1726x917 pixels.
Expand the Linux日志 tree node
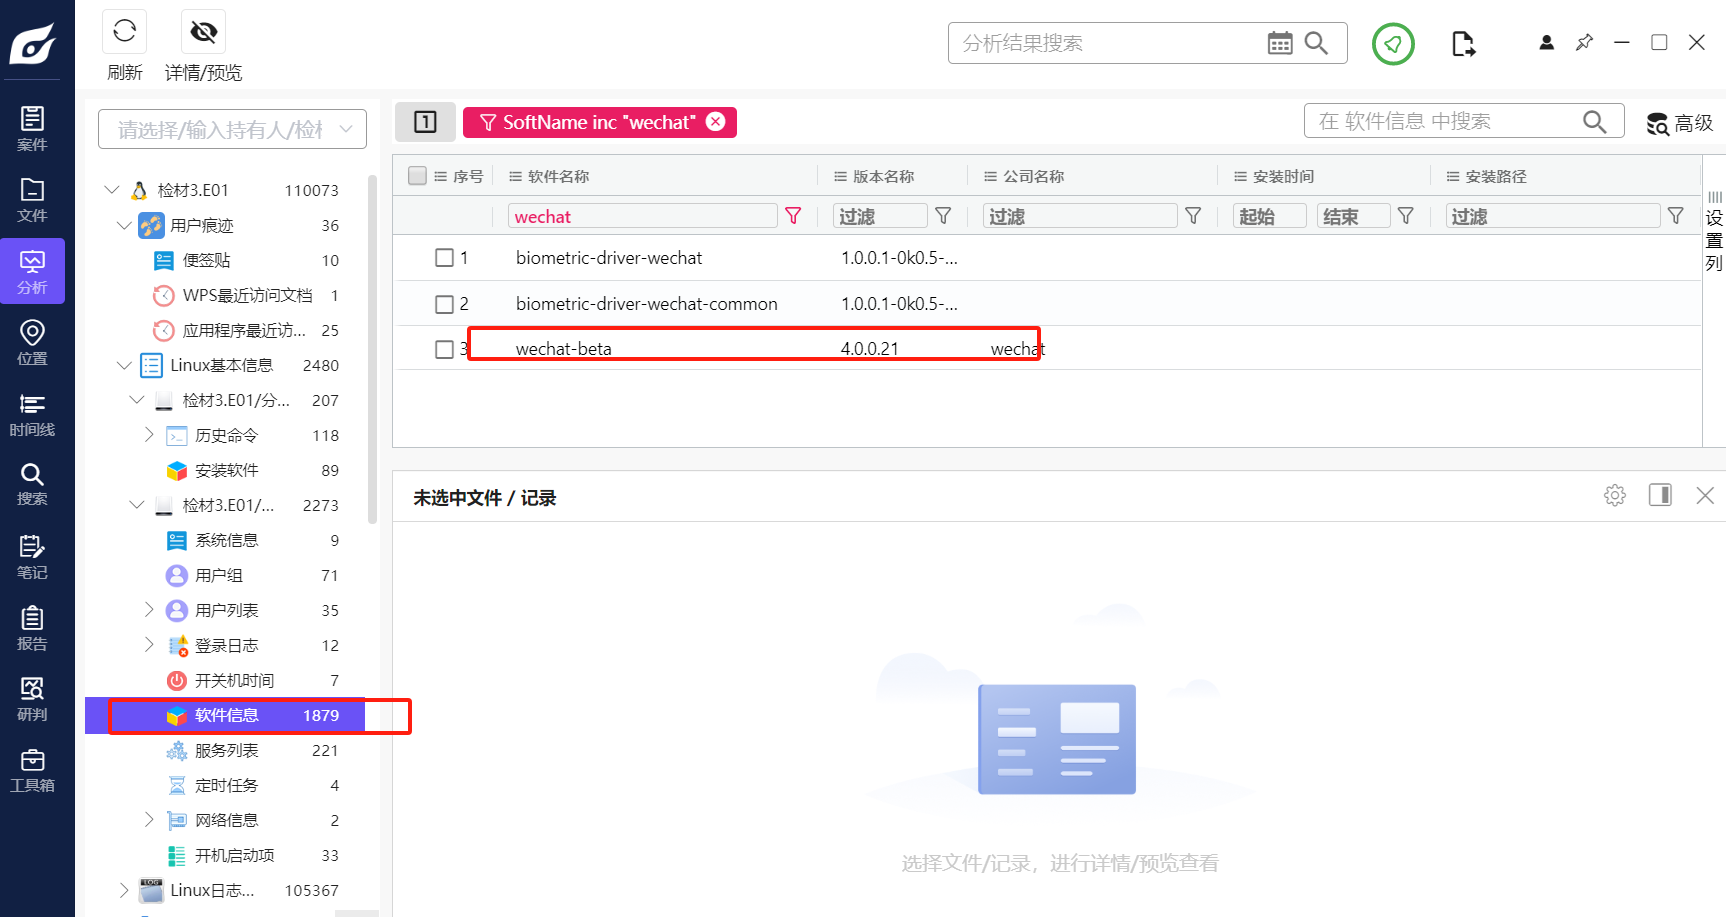point(124,890)
